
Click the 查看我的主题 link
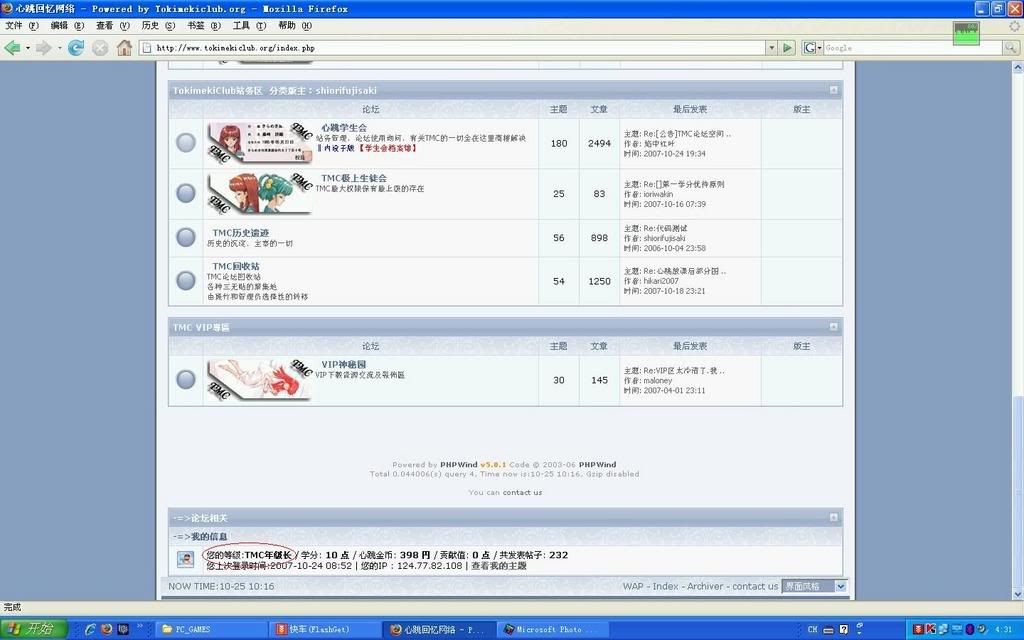(x=499, y=566)
